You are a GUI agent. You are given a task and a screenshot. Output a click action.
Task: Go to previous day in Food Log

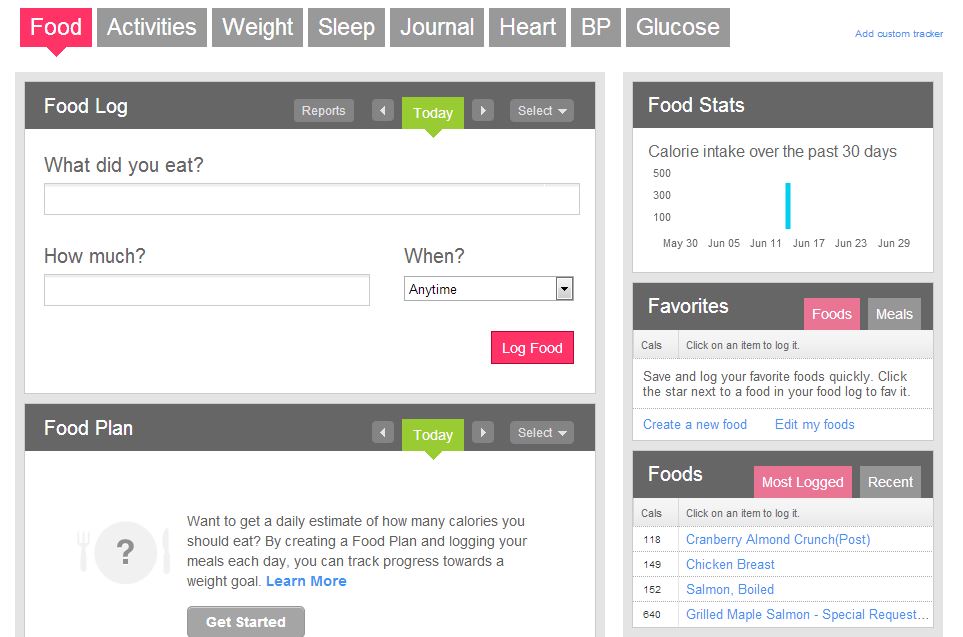(383, 111)
